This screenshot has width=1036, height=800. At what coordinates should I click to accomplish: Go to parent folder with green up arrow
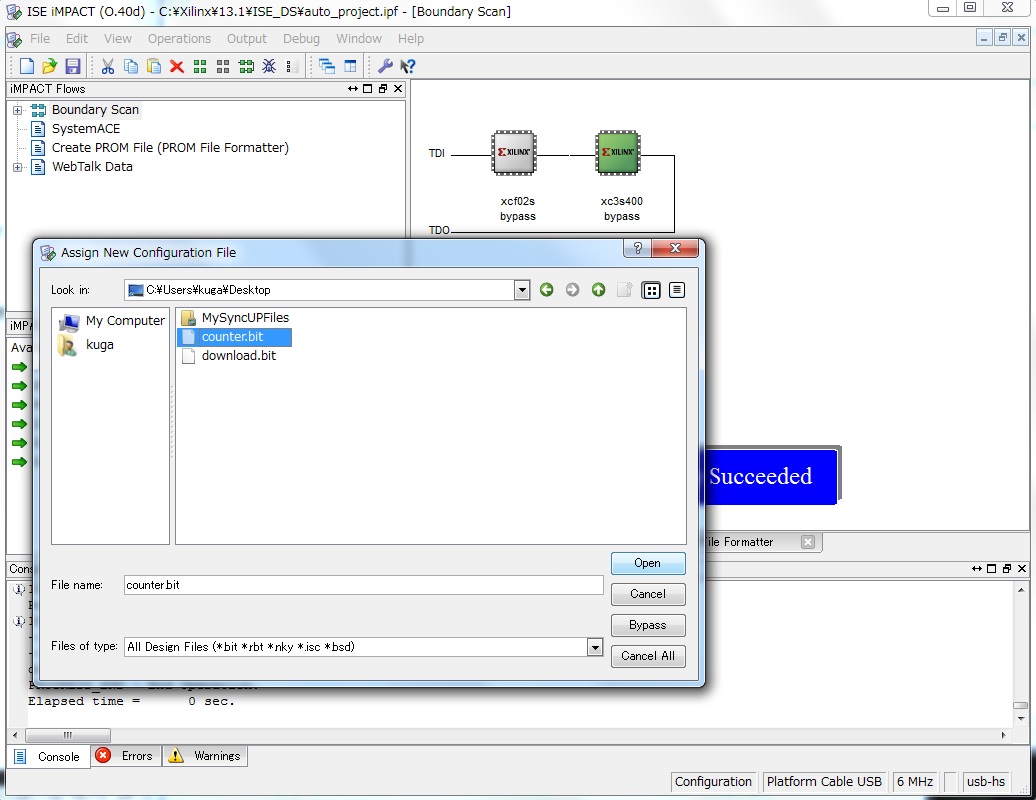599,289
